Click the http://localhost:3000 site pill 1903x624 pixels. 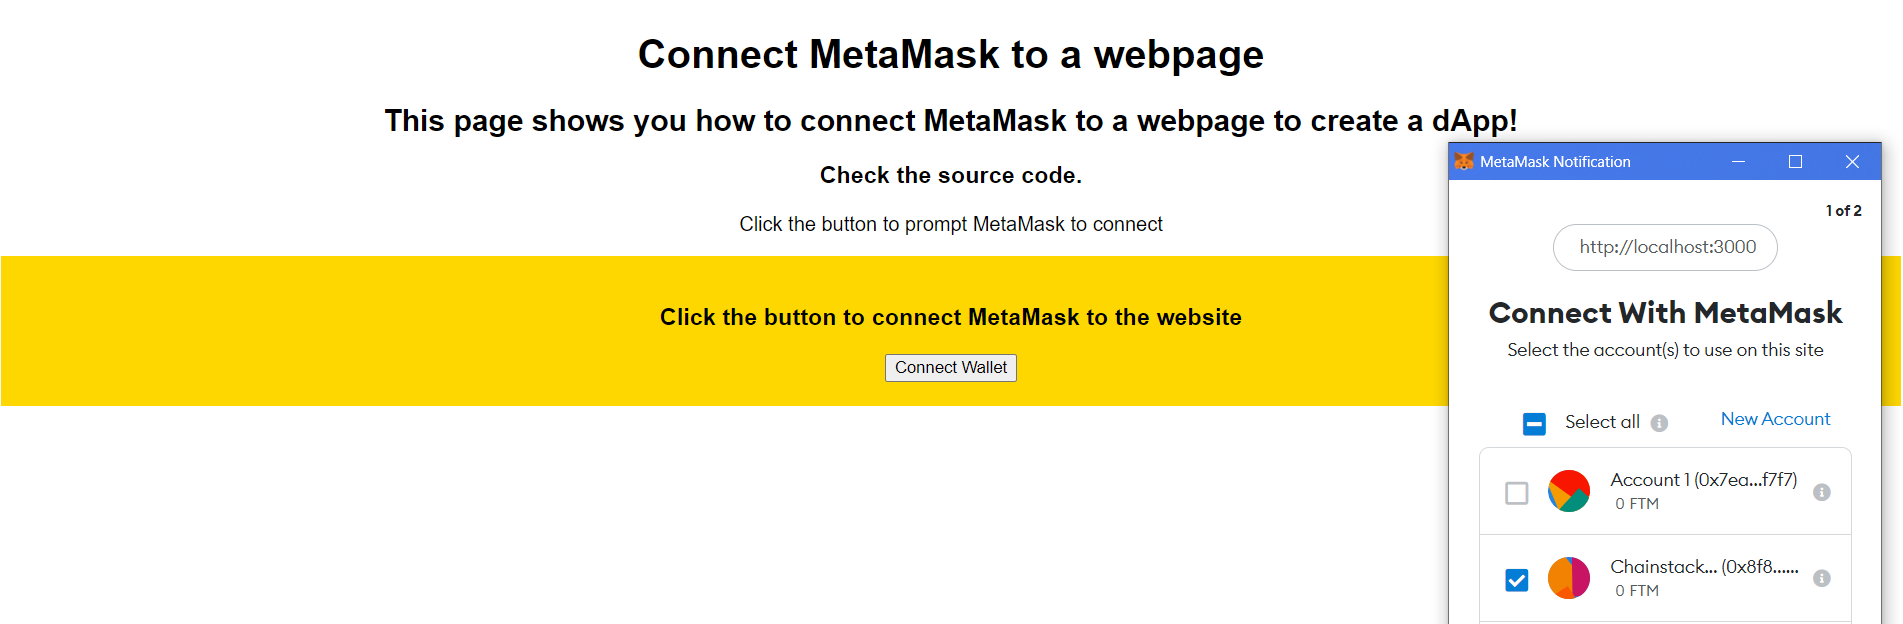click(x=1664, y=247)
